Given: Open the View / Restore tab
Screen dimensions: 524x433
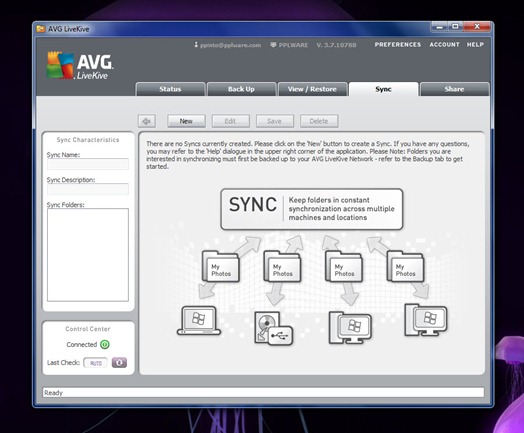Looking at the screenshot, I should coord(312,89).
